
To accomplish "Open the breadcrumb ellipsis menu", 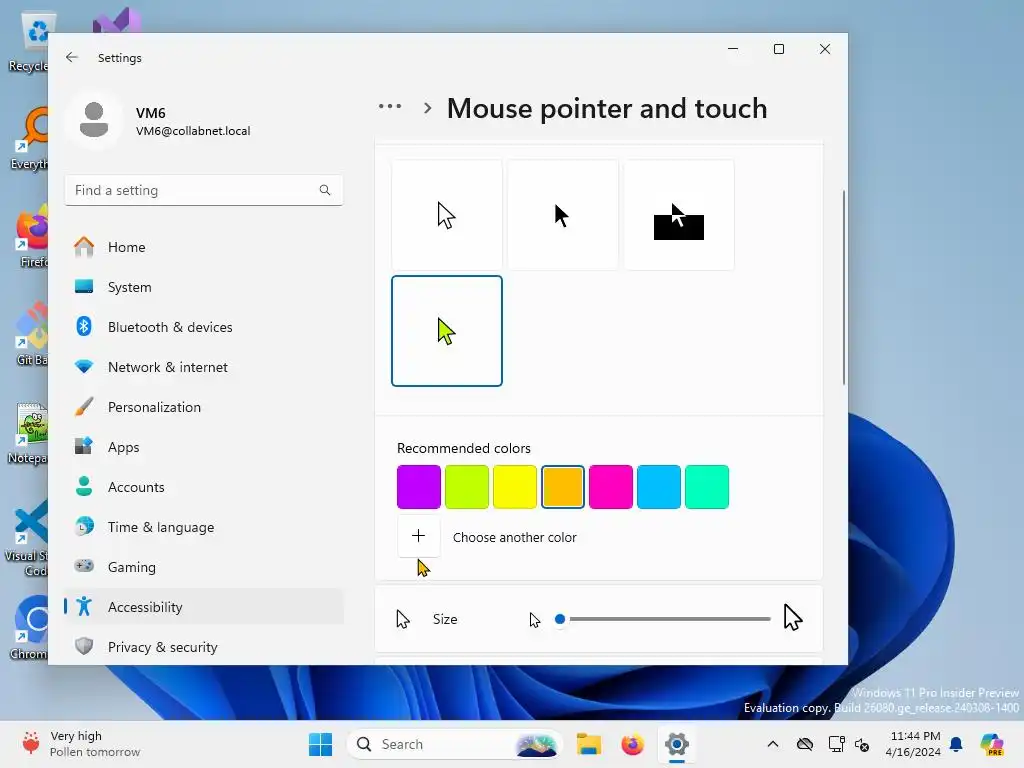I will tap(390, 106).
